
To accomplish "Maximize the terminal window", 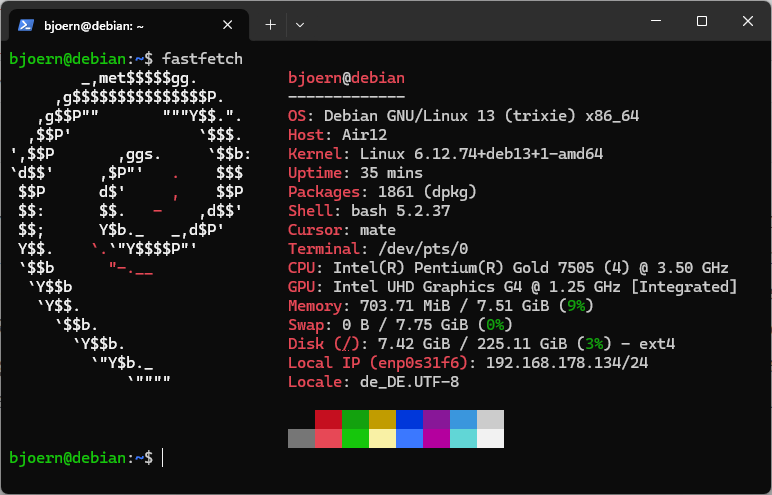I will coord(702,22).
